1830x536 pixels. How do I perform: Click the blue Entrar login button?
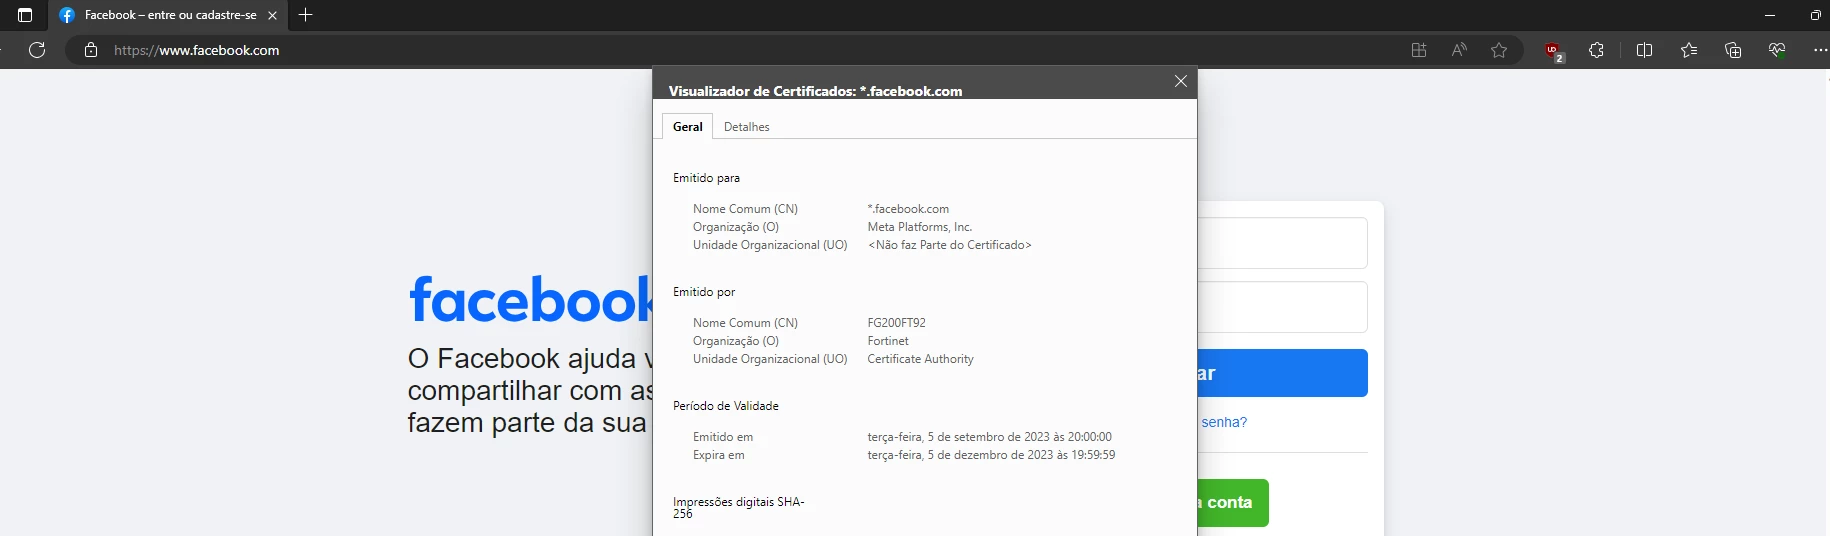[1282, 373]
